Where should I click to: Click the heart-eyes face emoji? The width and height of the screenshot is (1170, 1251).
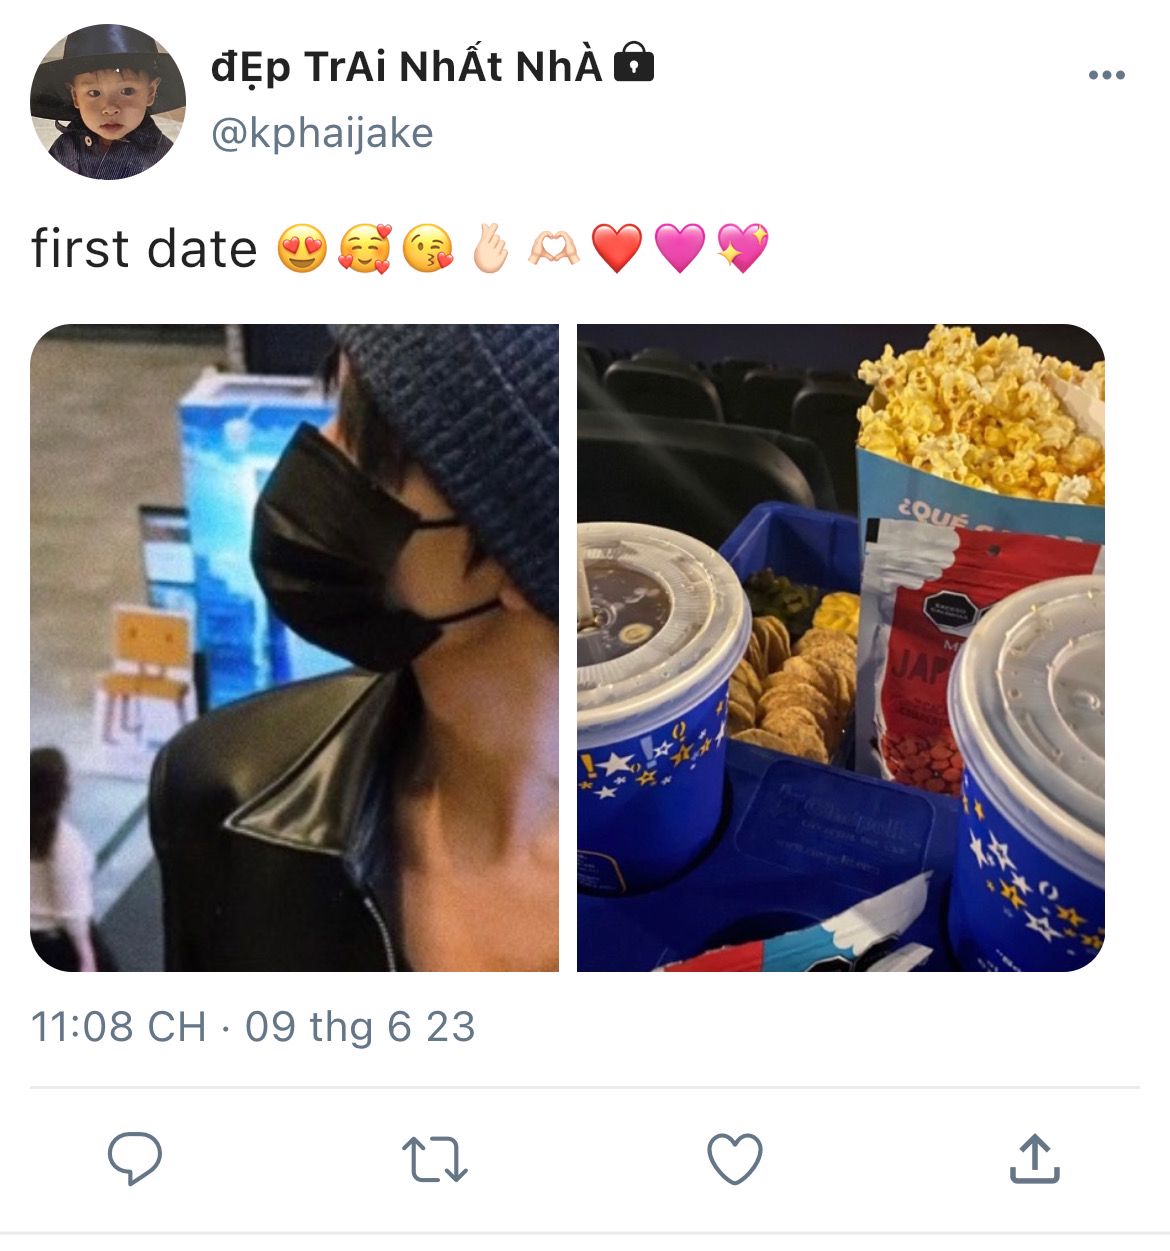point(302,249)
